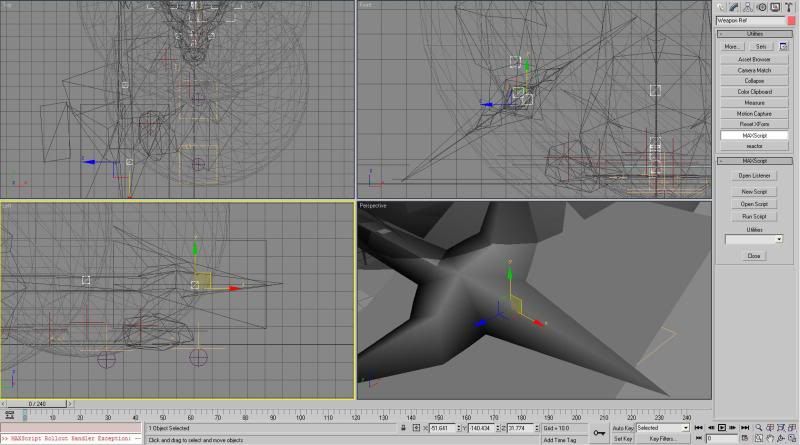The image size is (800, 445).
Task: Open the MAXScript Utilities dropdown list
Action: tap(754, 239)
